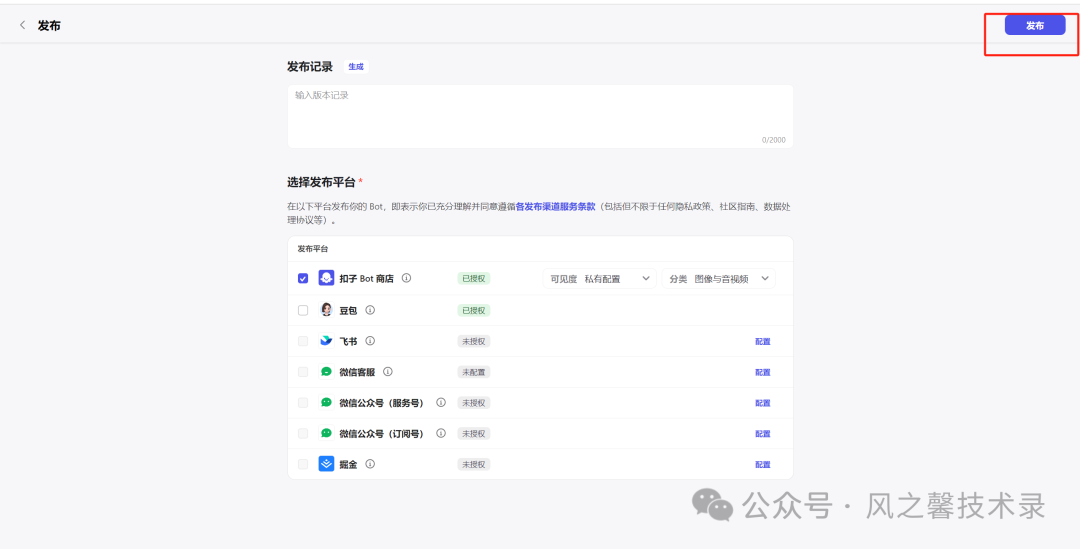Check the 豆包 checkbox
The width and height of the screenshot is (1080, 549).
pos(303,311)
